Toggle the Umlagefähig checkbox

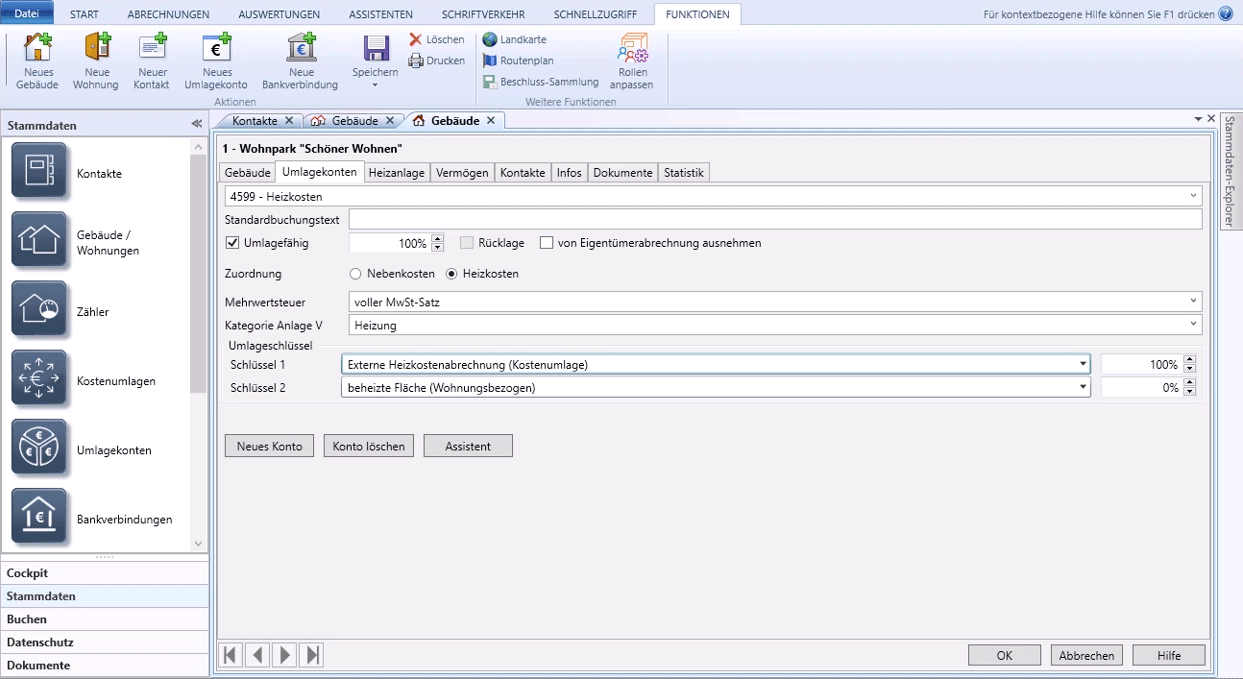pyautogui.click(x=233, y=243)
